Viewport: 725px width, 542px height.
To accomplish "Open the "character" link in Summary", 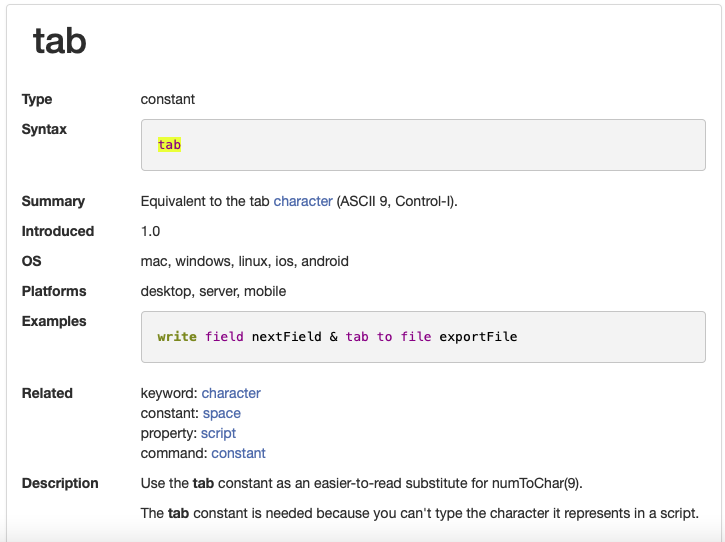I will (302, 201).
